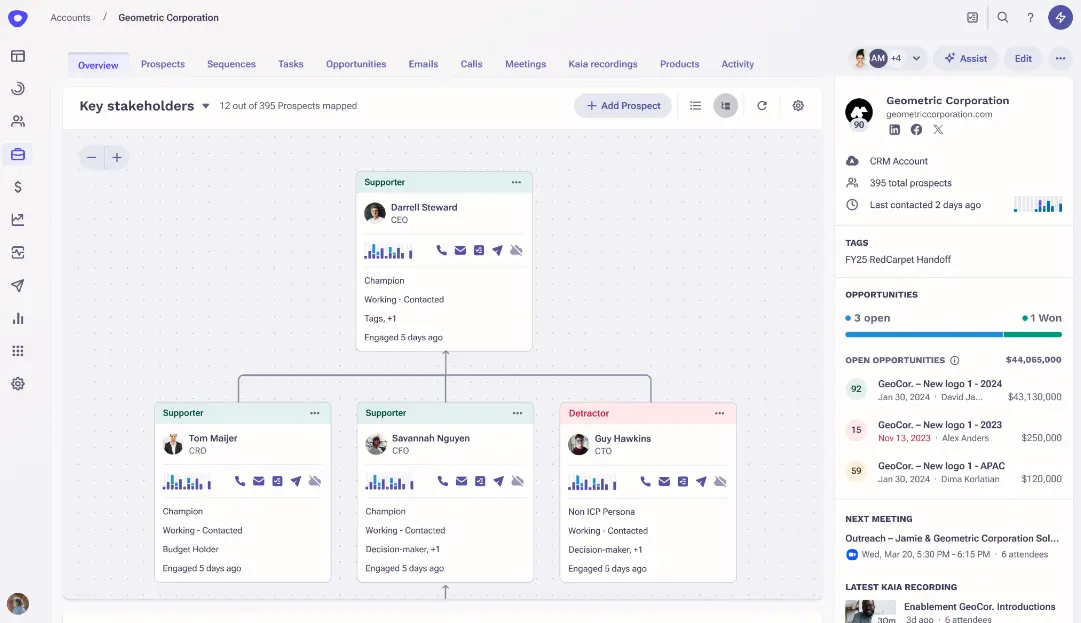Switch stakeholders view to list mode

(x=695, y=105)
